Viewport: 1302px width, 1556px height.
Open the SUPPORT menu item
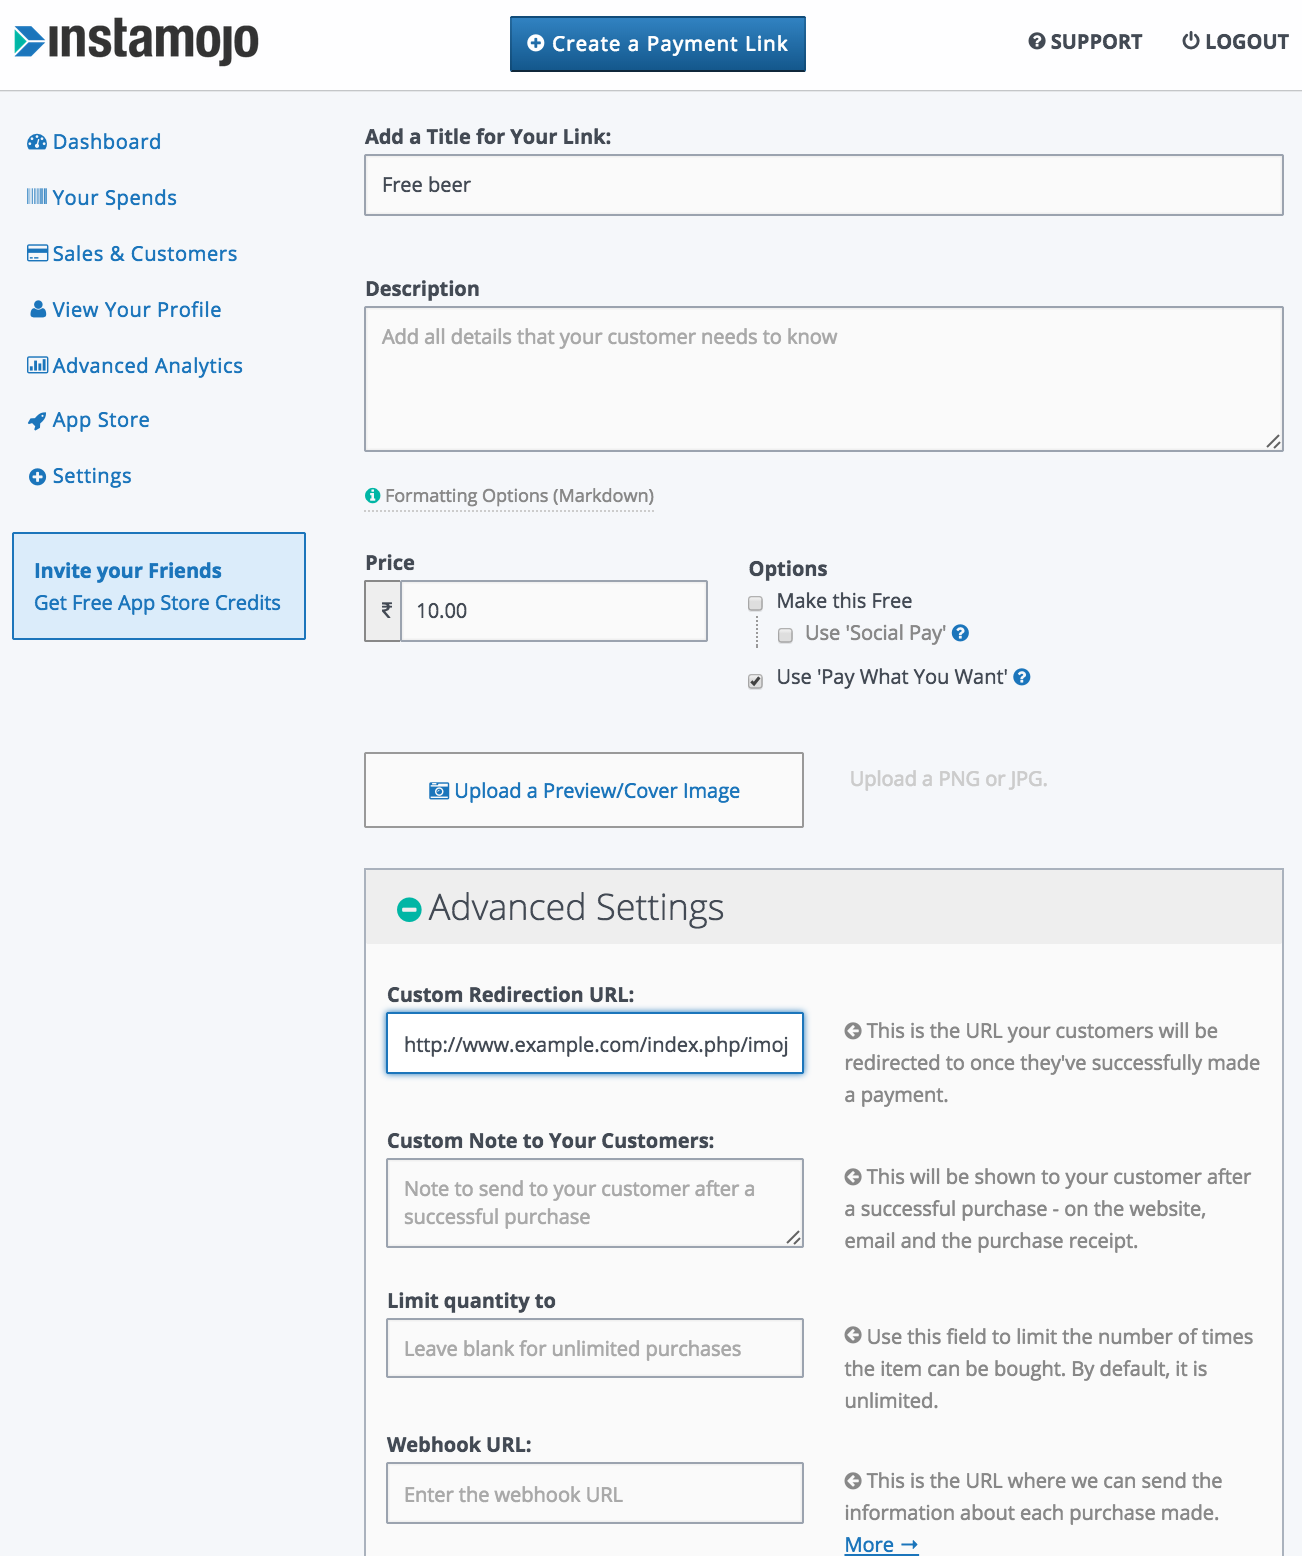click(1085, 42)
